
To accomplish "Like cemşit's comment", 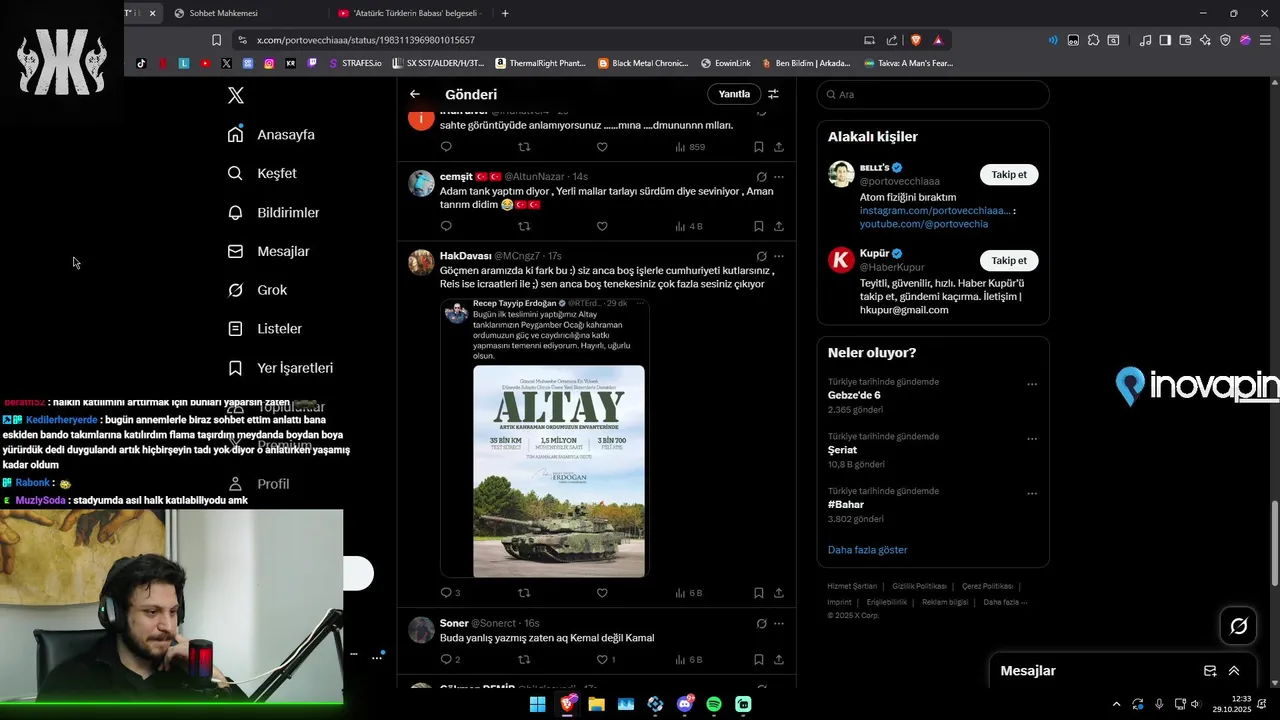I will point(602,226).
